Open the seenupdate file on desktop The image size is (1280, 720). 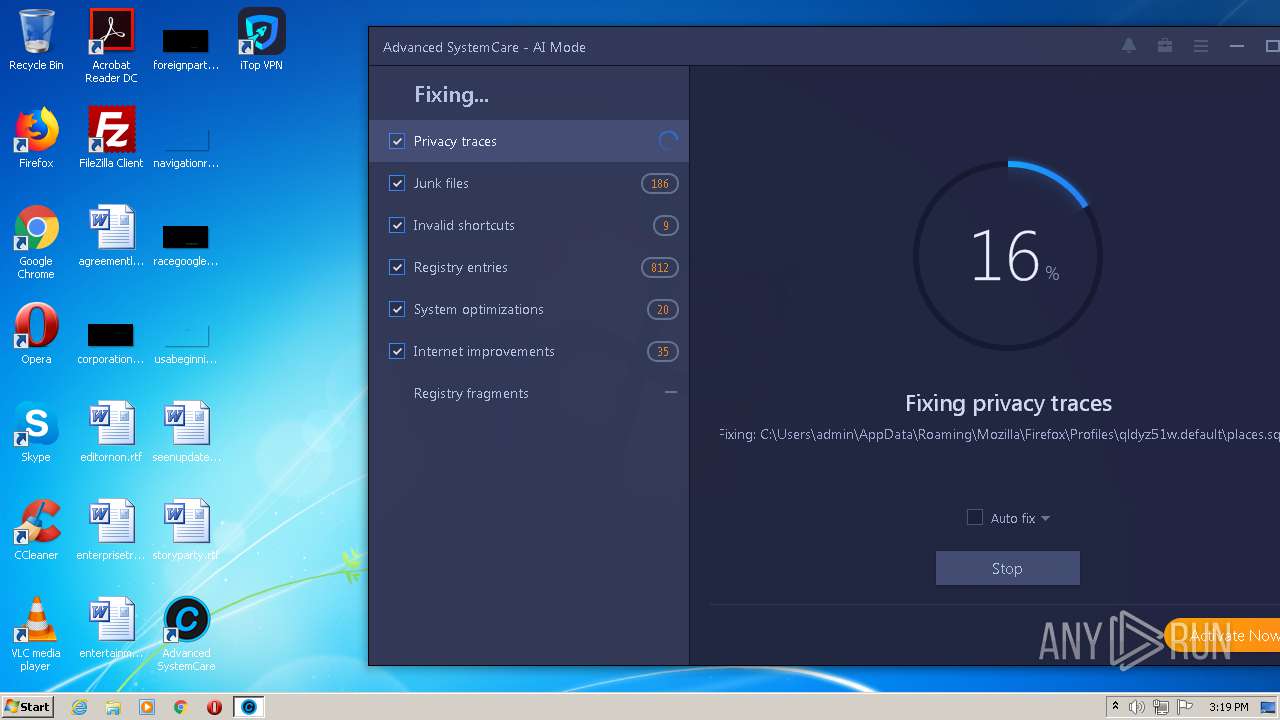pos(186,432)
